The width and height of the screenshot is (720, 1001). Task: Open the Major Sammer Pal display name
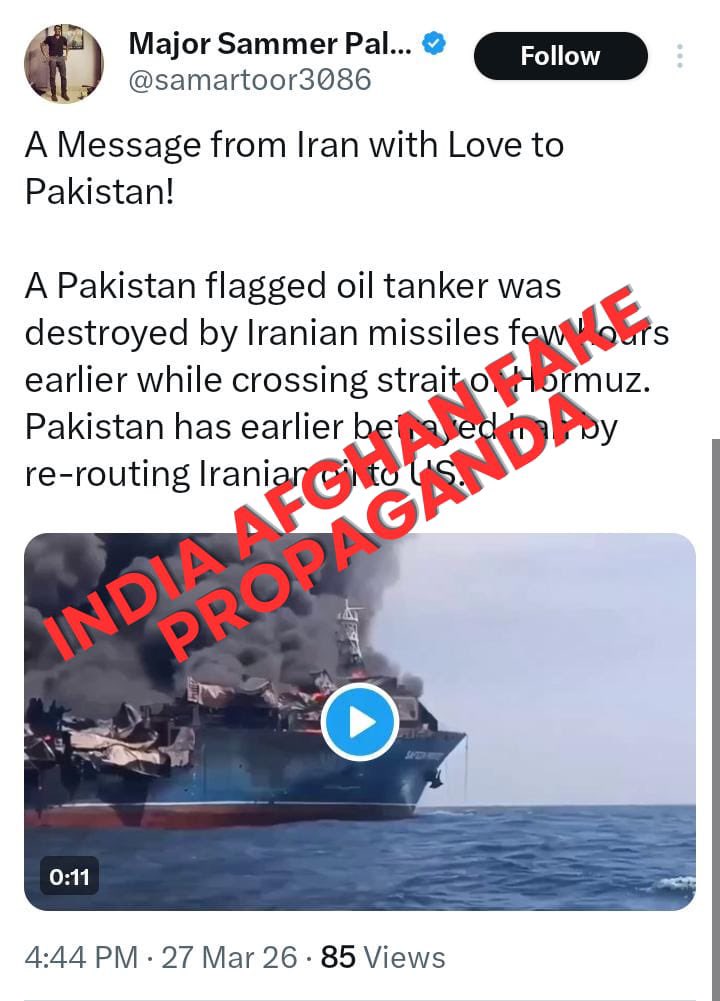click(x=270, y=43)
